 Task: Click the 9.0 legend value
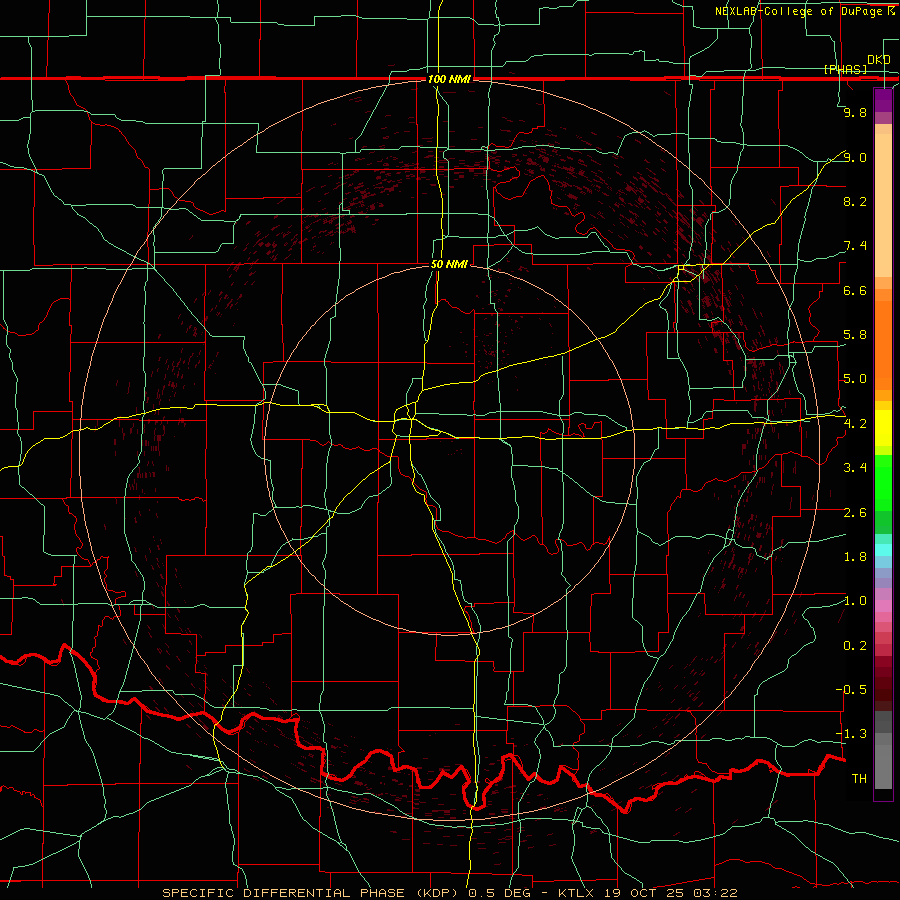pos(855,157)
